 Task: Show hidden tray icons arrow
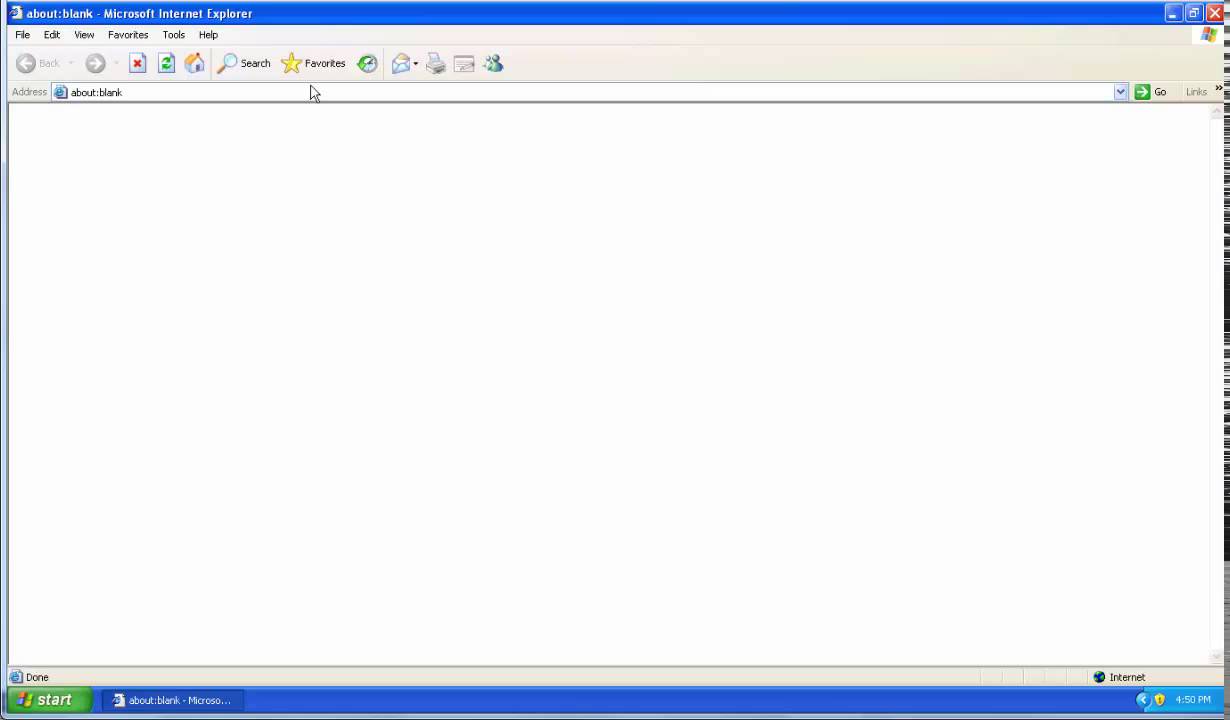1143,700
